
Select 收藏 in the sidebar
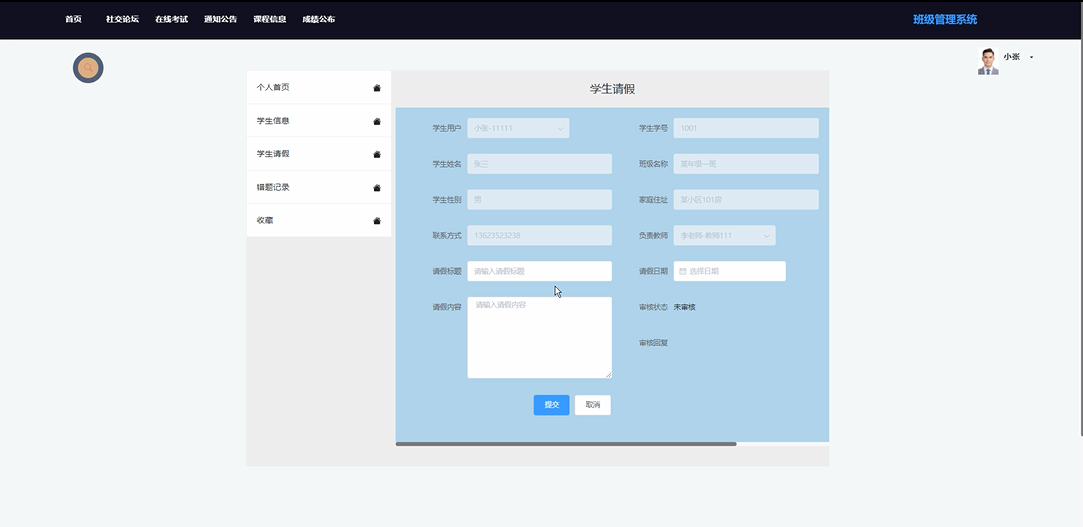(x=318, y=220)
